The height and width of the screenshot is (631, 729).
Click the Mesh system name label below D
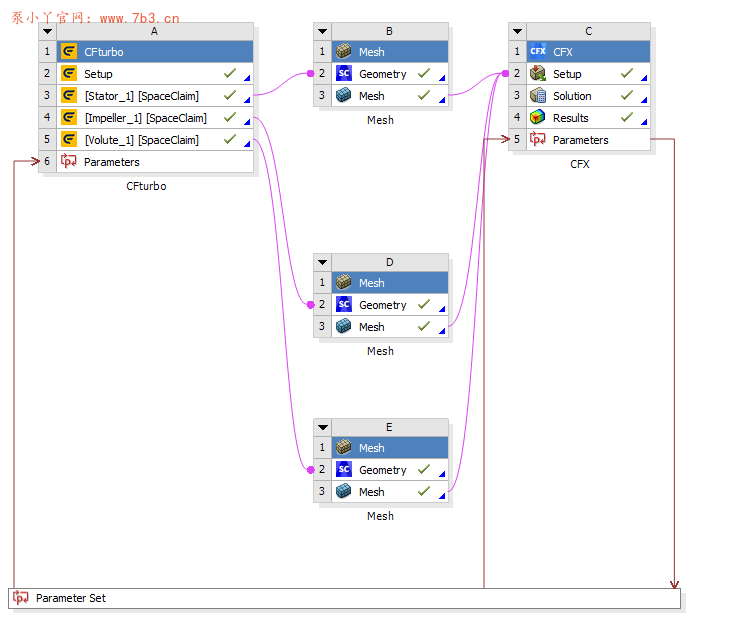tap(380, 351)
